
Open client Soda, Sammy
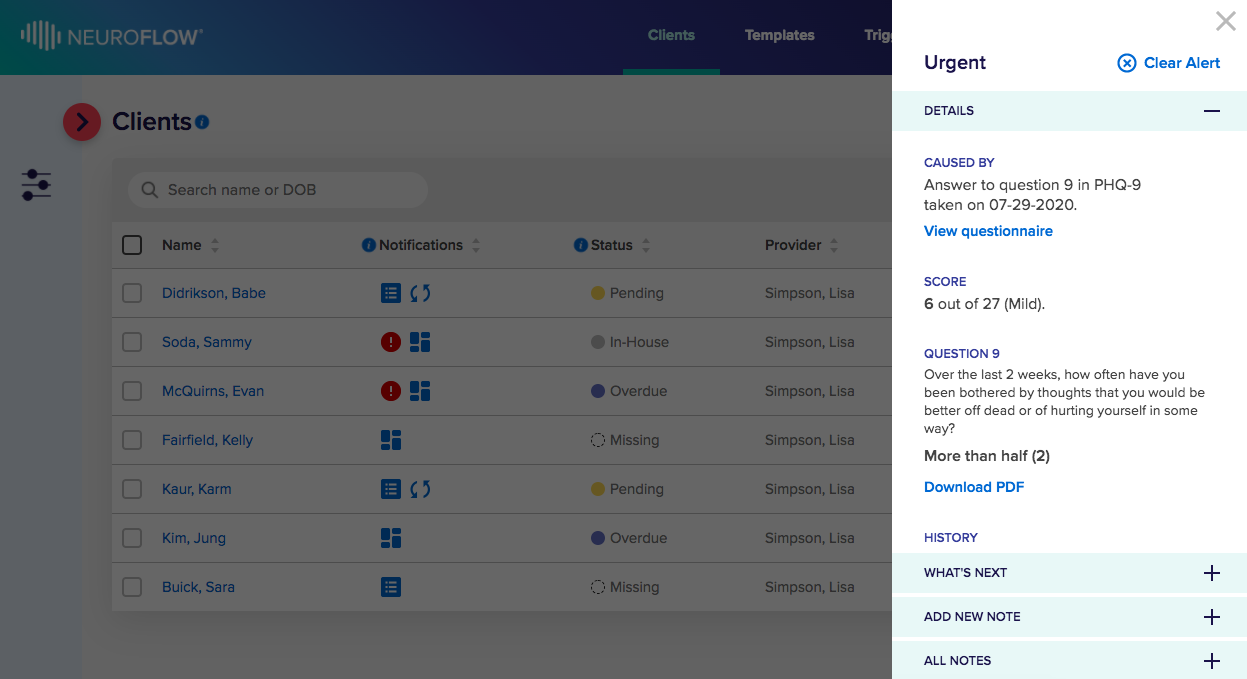[x=207, y=342]
